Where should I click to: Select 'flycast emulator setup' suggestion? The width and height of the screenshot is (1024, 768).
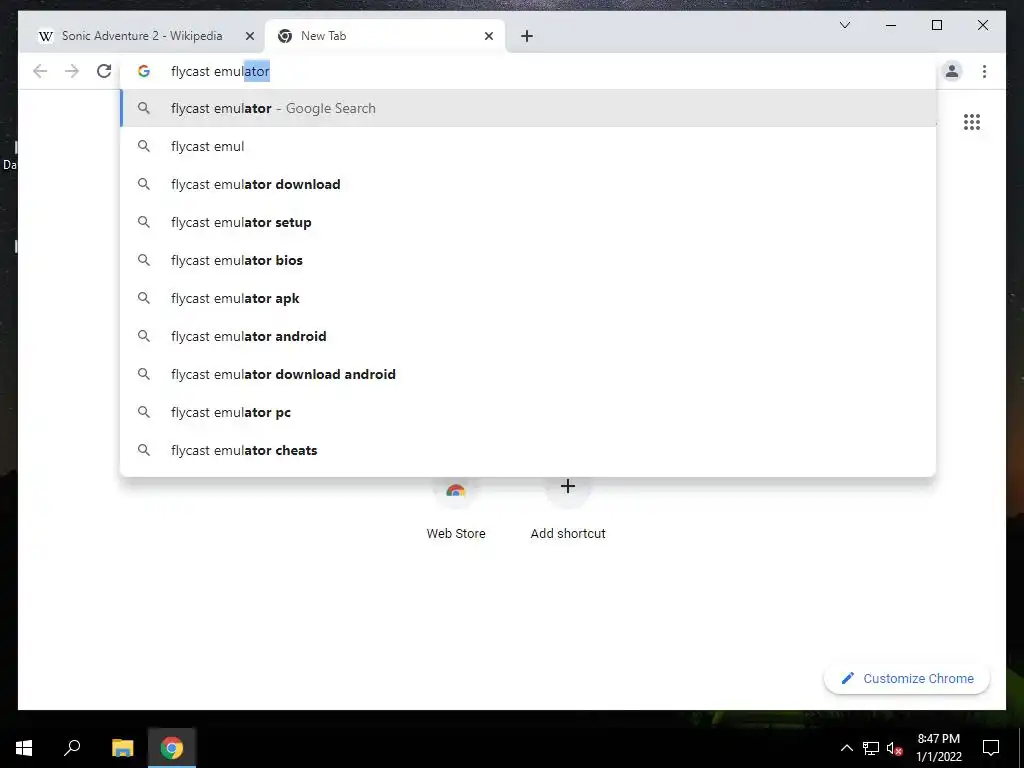tap(528, 222)
